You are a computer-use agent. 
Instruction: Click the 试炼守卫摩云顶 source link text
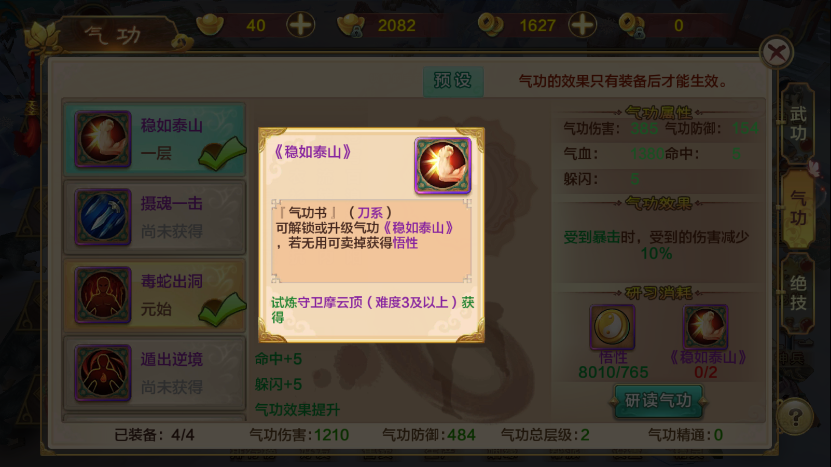[373, 310]
